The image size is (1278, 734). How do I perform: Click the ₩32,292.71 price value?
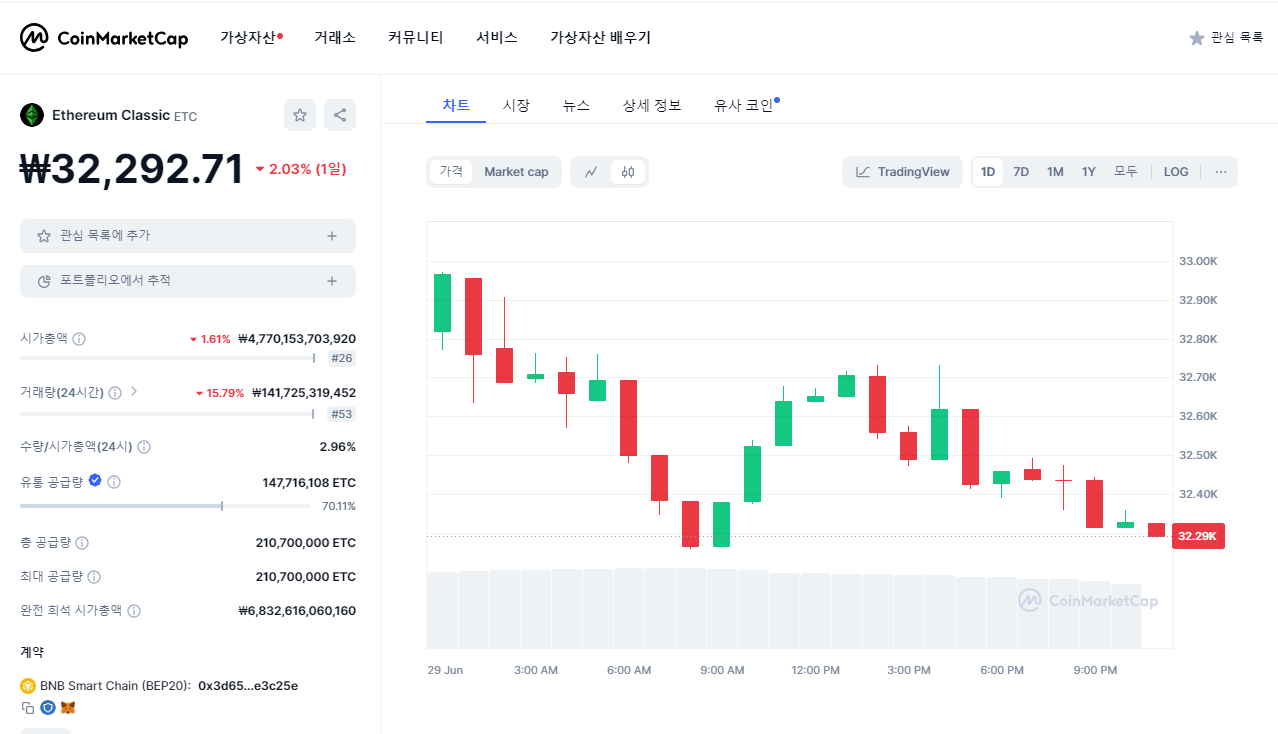[131, 170]
